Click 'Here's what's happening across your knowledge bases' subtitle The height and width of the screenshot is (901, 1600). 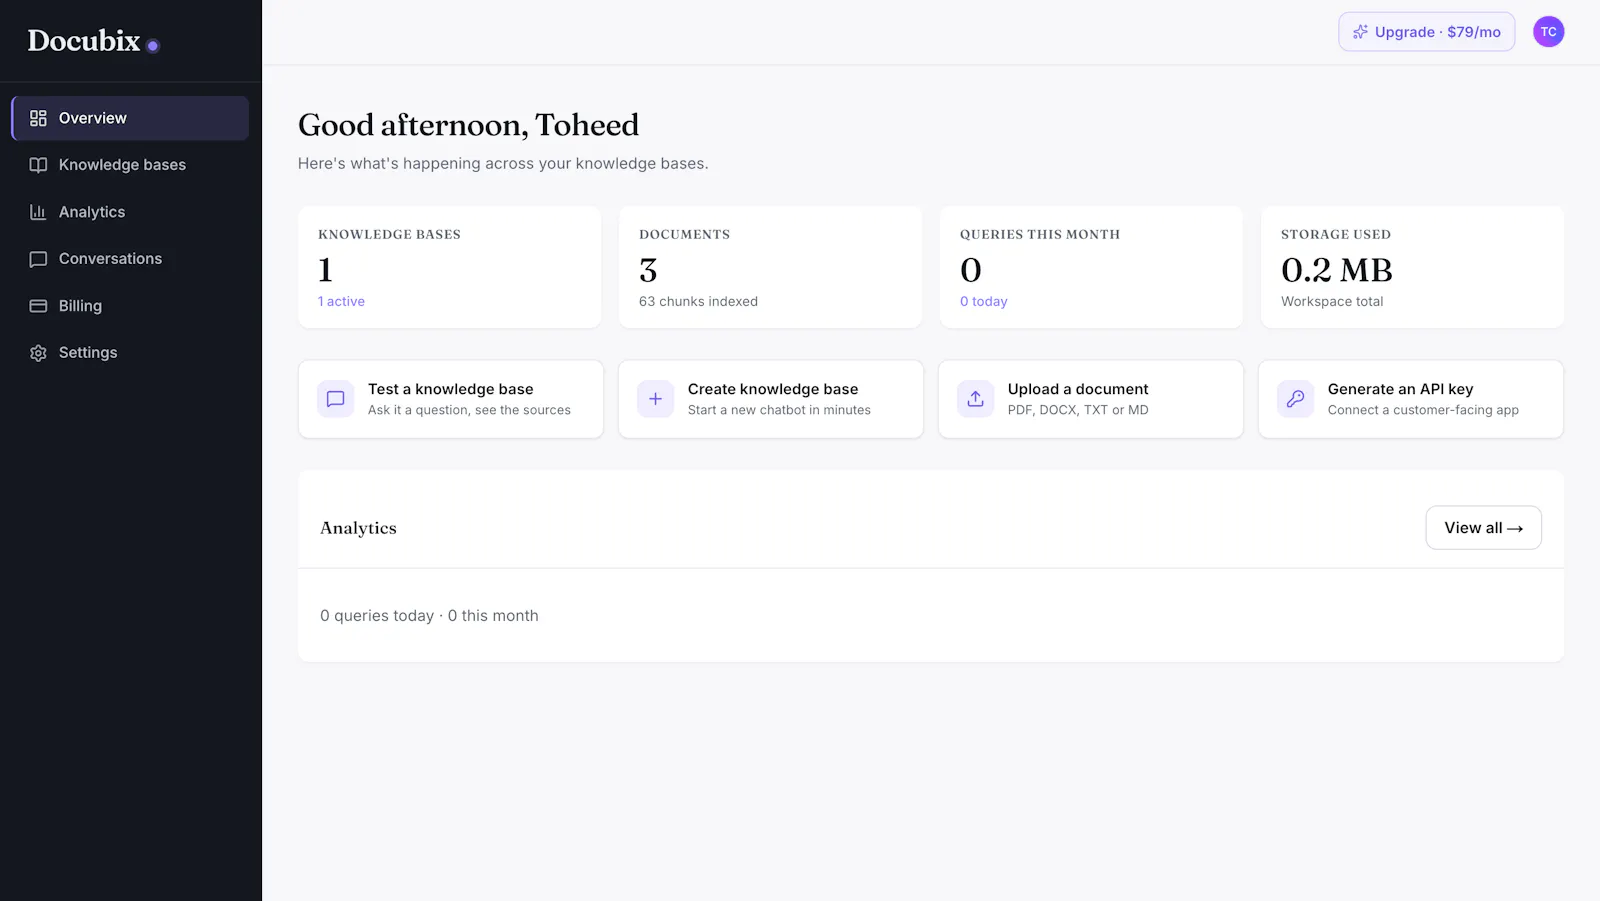click(503, 163)
